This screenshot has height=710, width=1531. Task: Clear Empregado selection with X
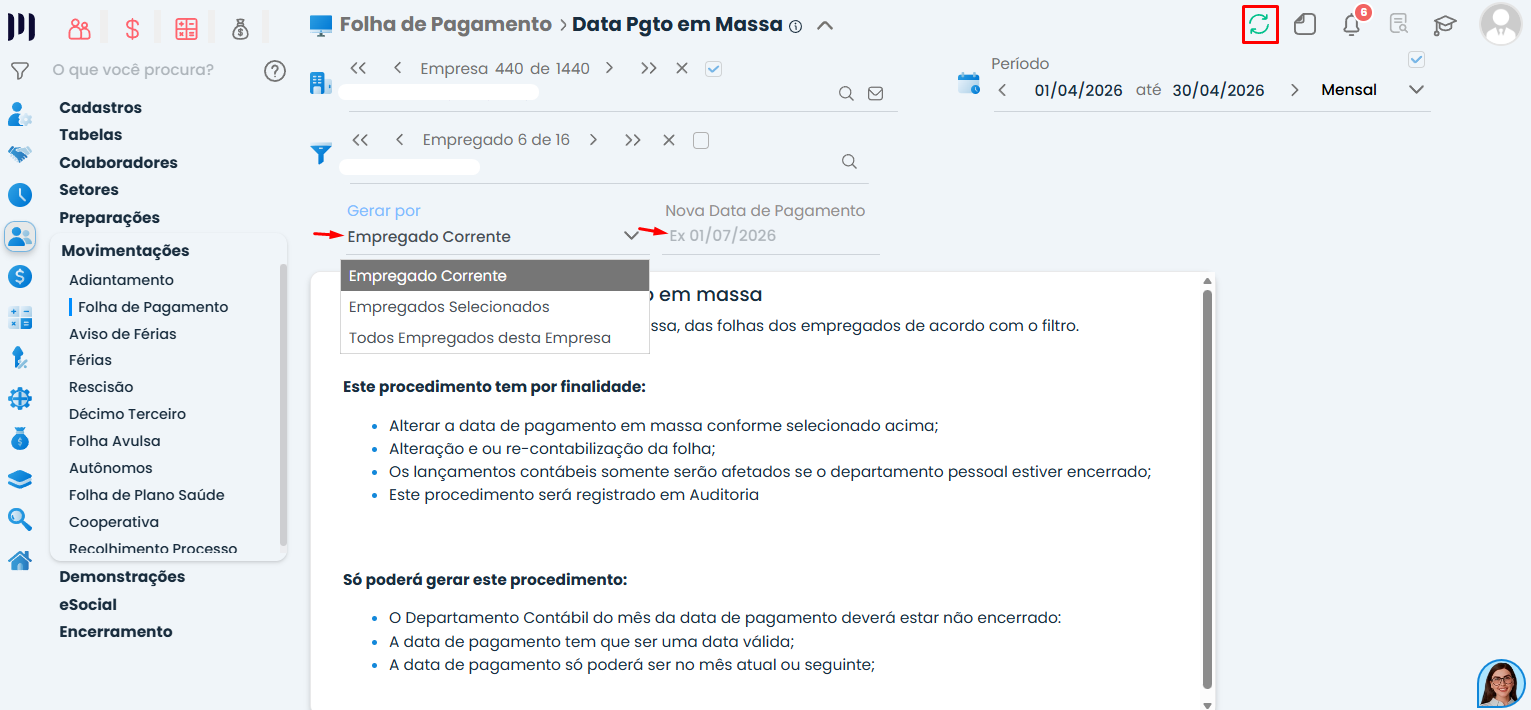click(669, 140)
